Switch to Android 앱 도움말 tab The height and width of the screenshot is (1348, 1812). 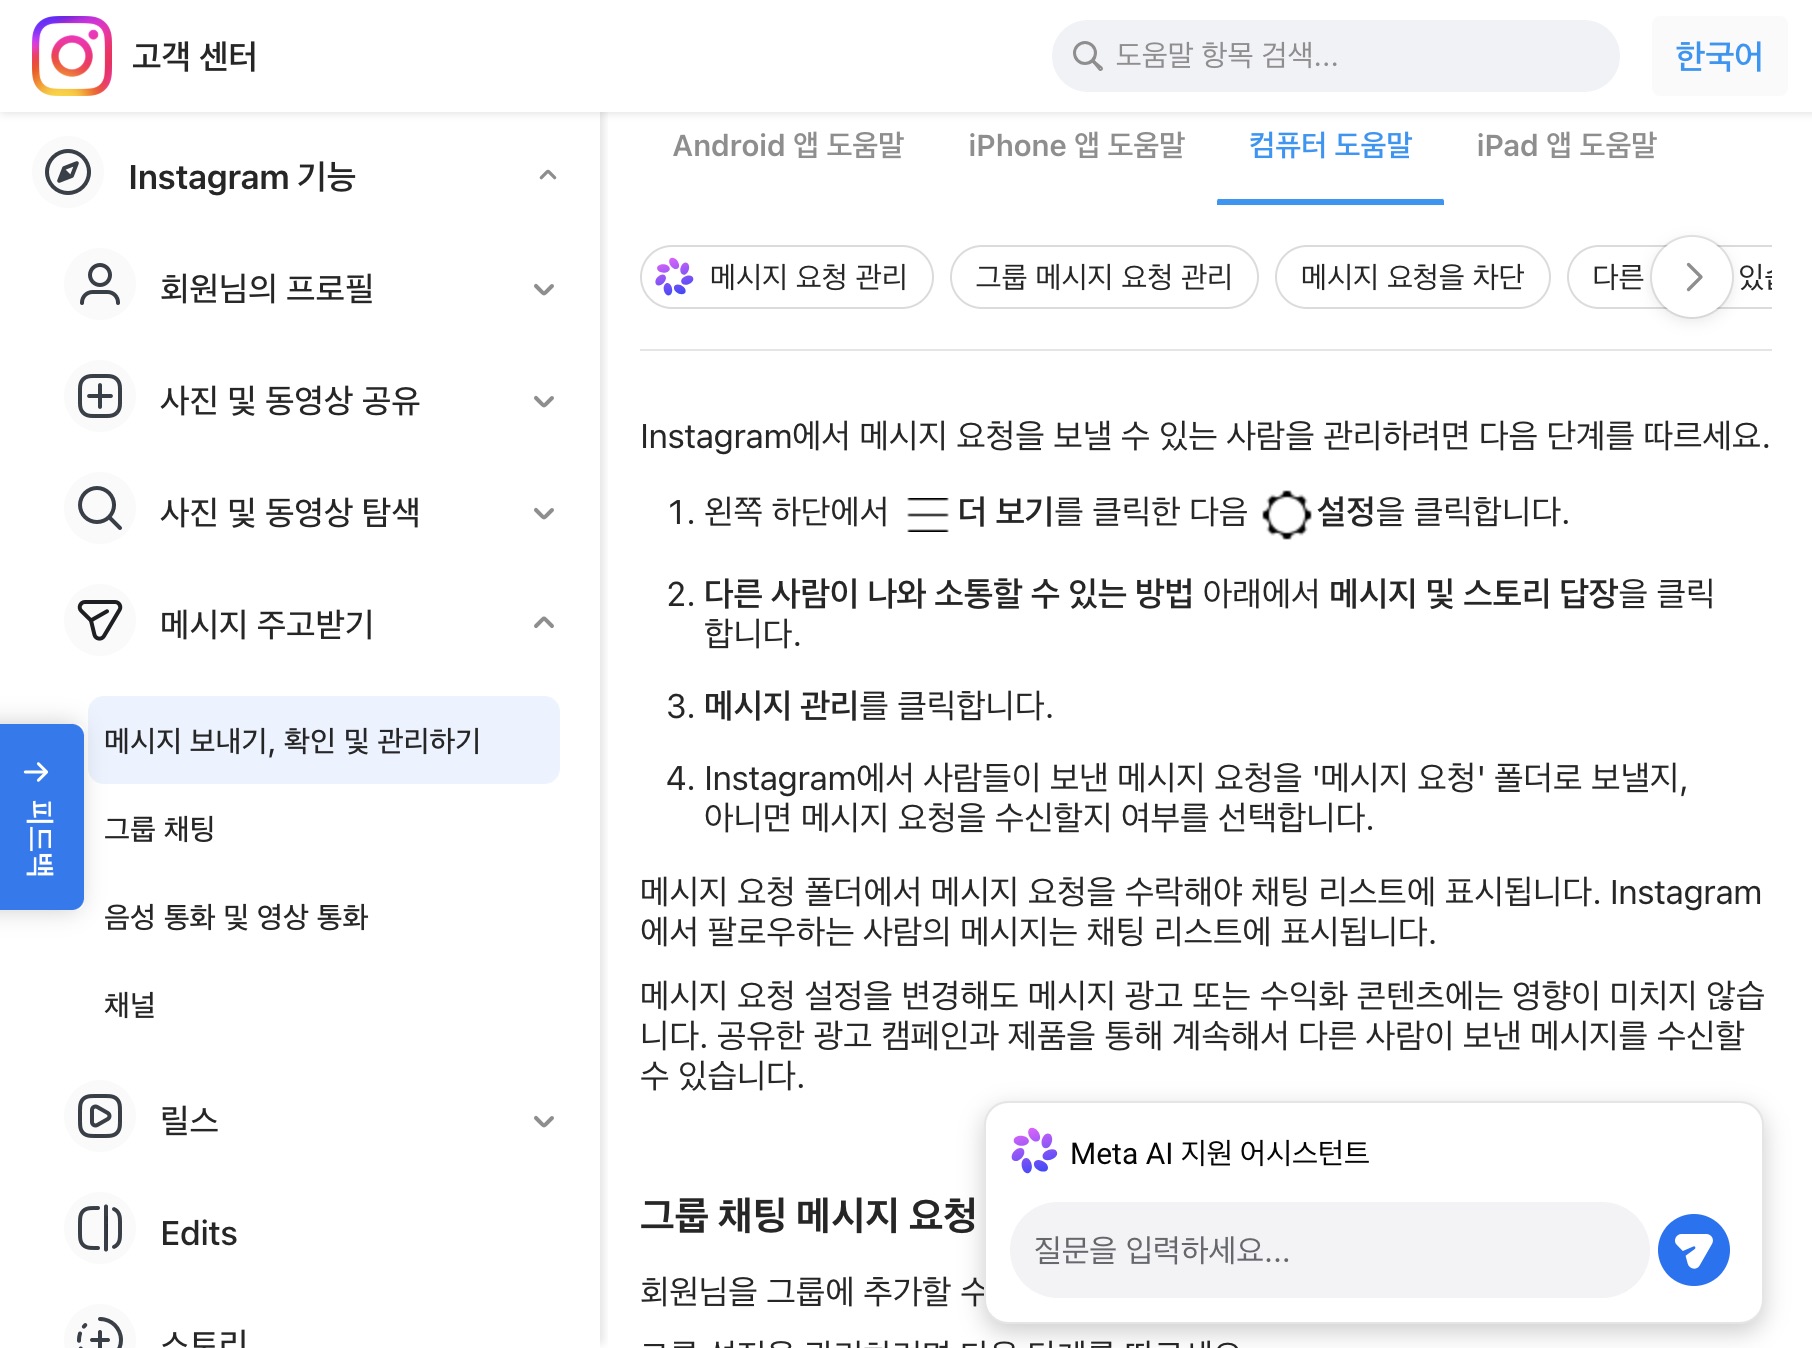point(788,146)
